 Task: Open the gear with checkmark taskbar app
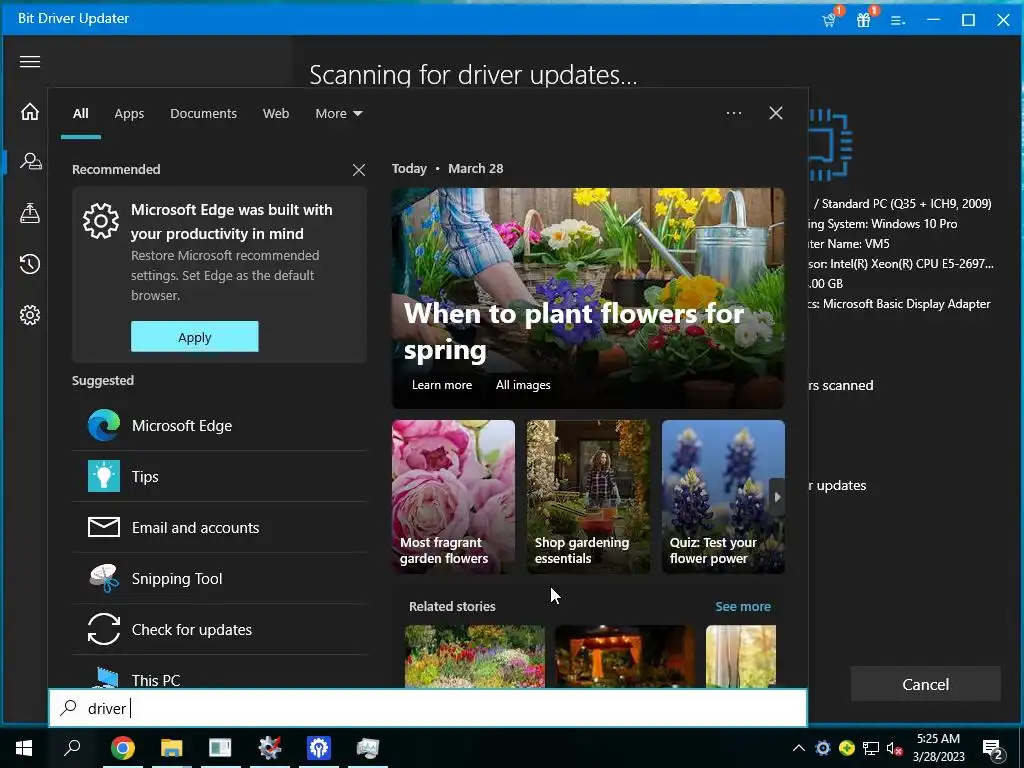270,748
